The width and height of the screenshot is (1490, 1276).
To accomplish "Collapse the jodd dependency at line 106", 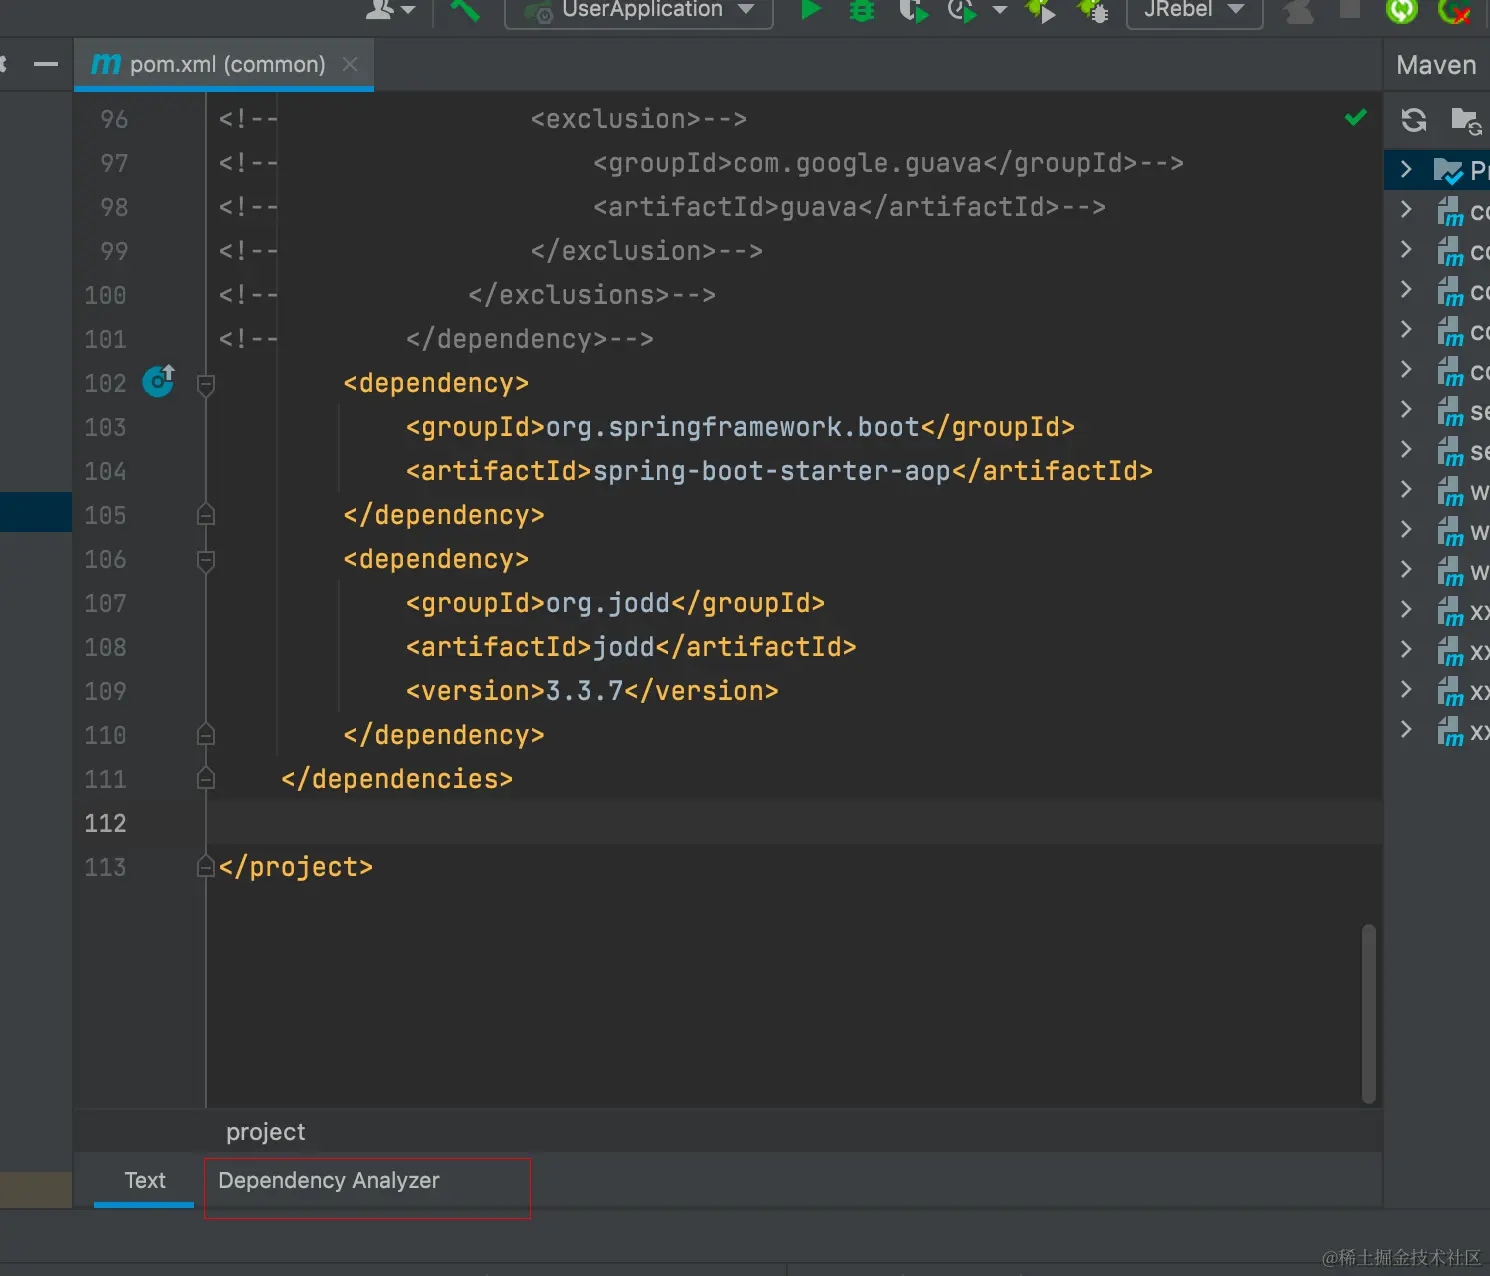I will (206, 560).
